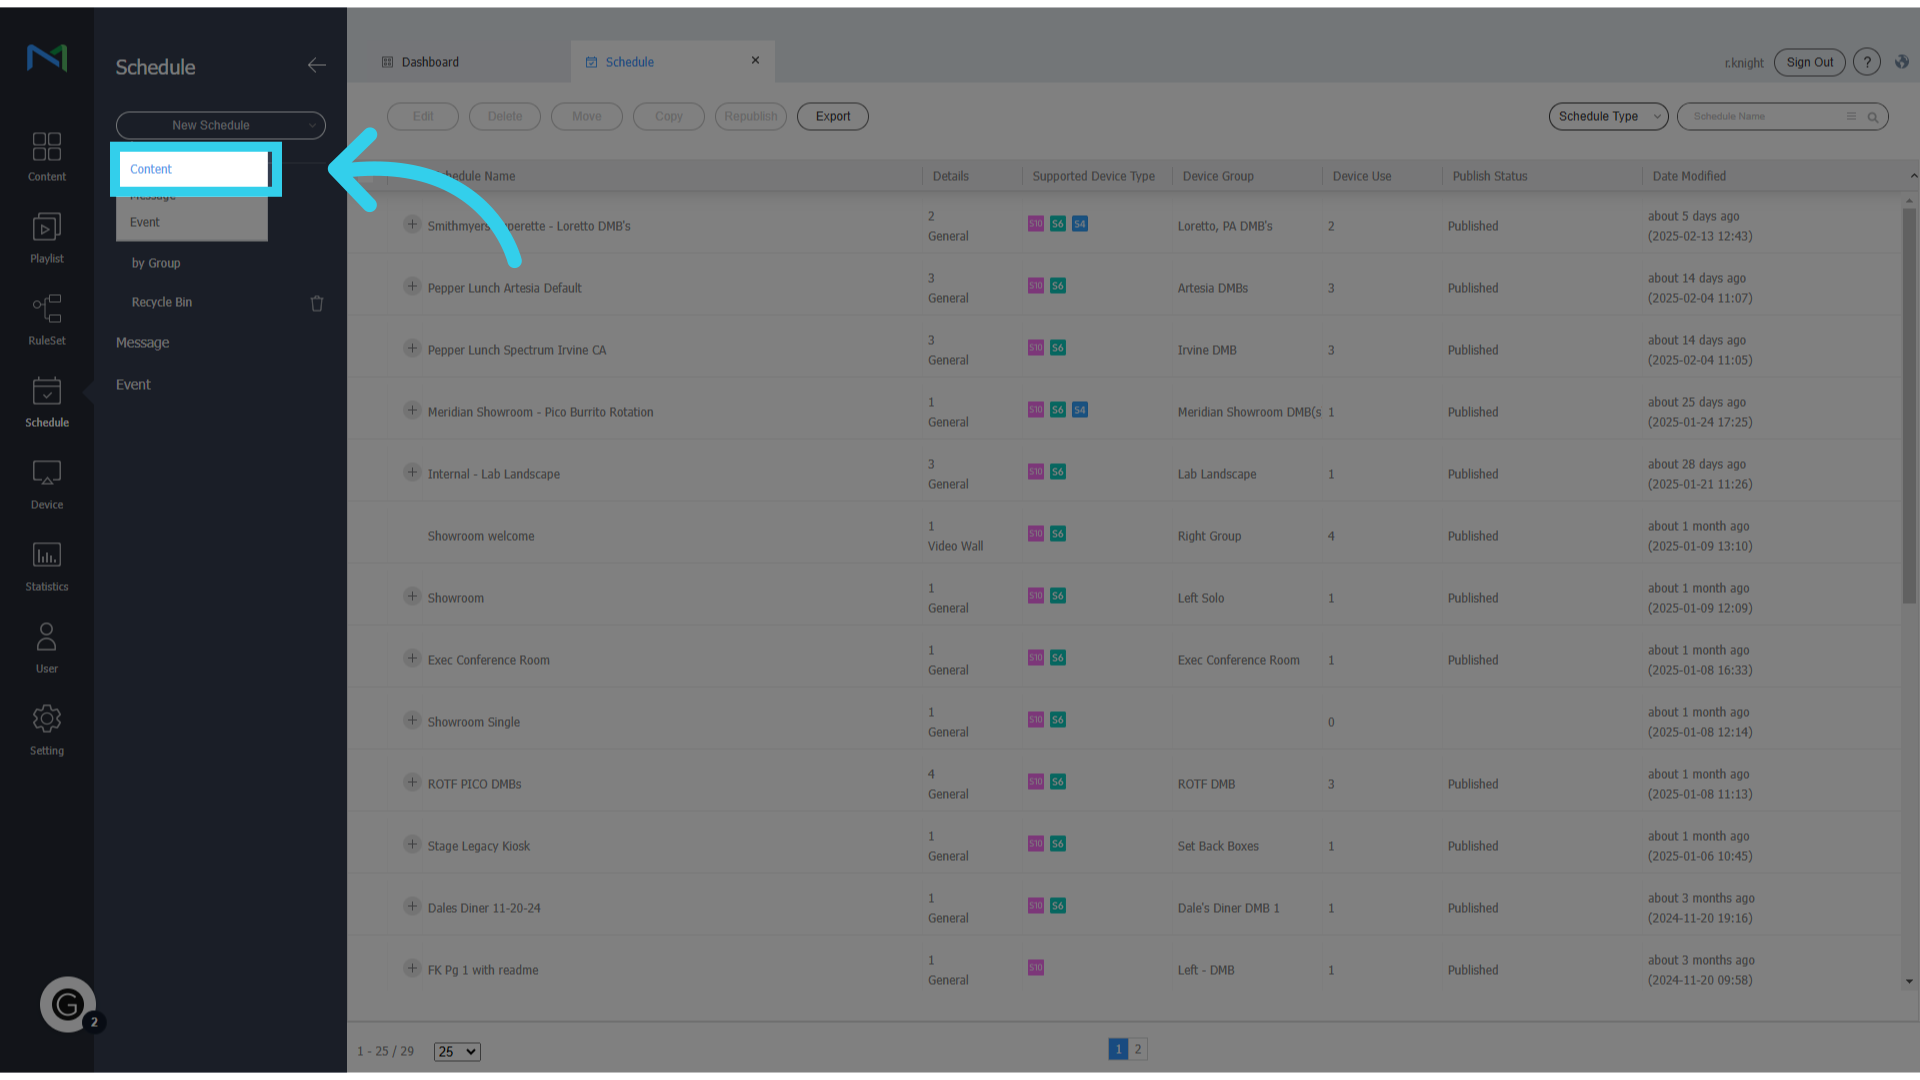Screen dimensions: 1920x1080
Task: Expand the Showroom Single row
Action: click(412, 720)
